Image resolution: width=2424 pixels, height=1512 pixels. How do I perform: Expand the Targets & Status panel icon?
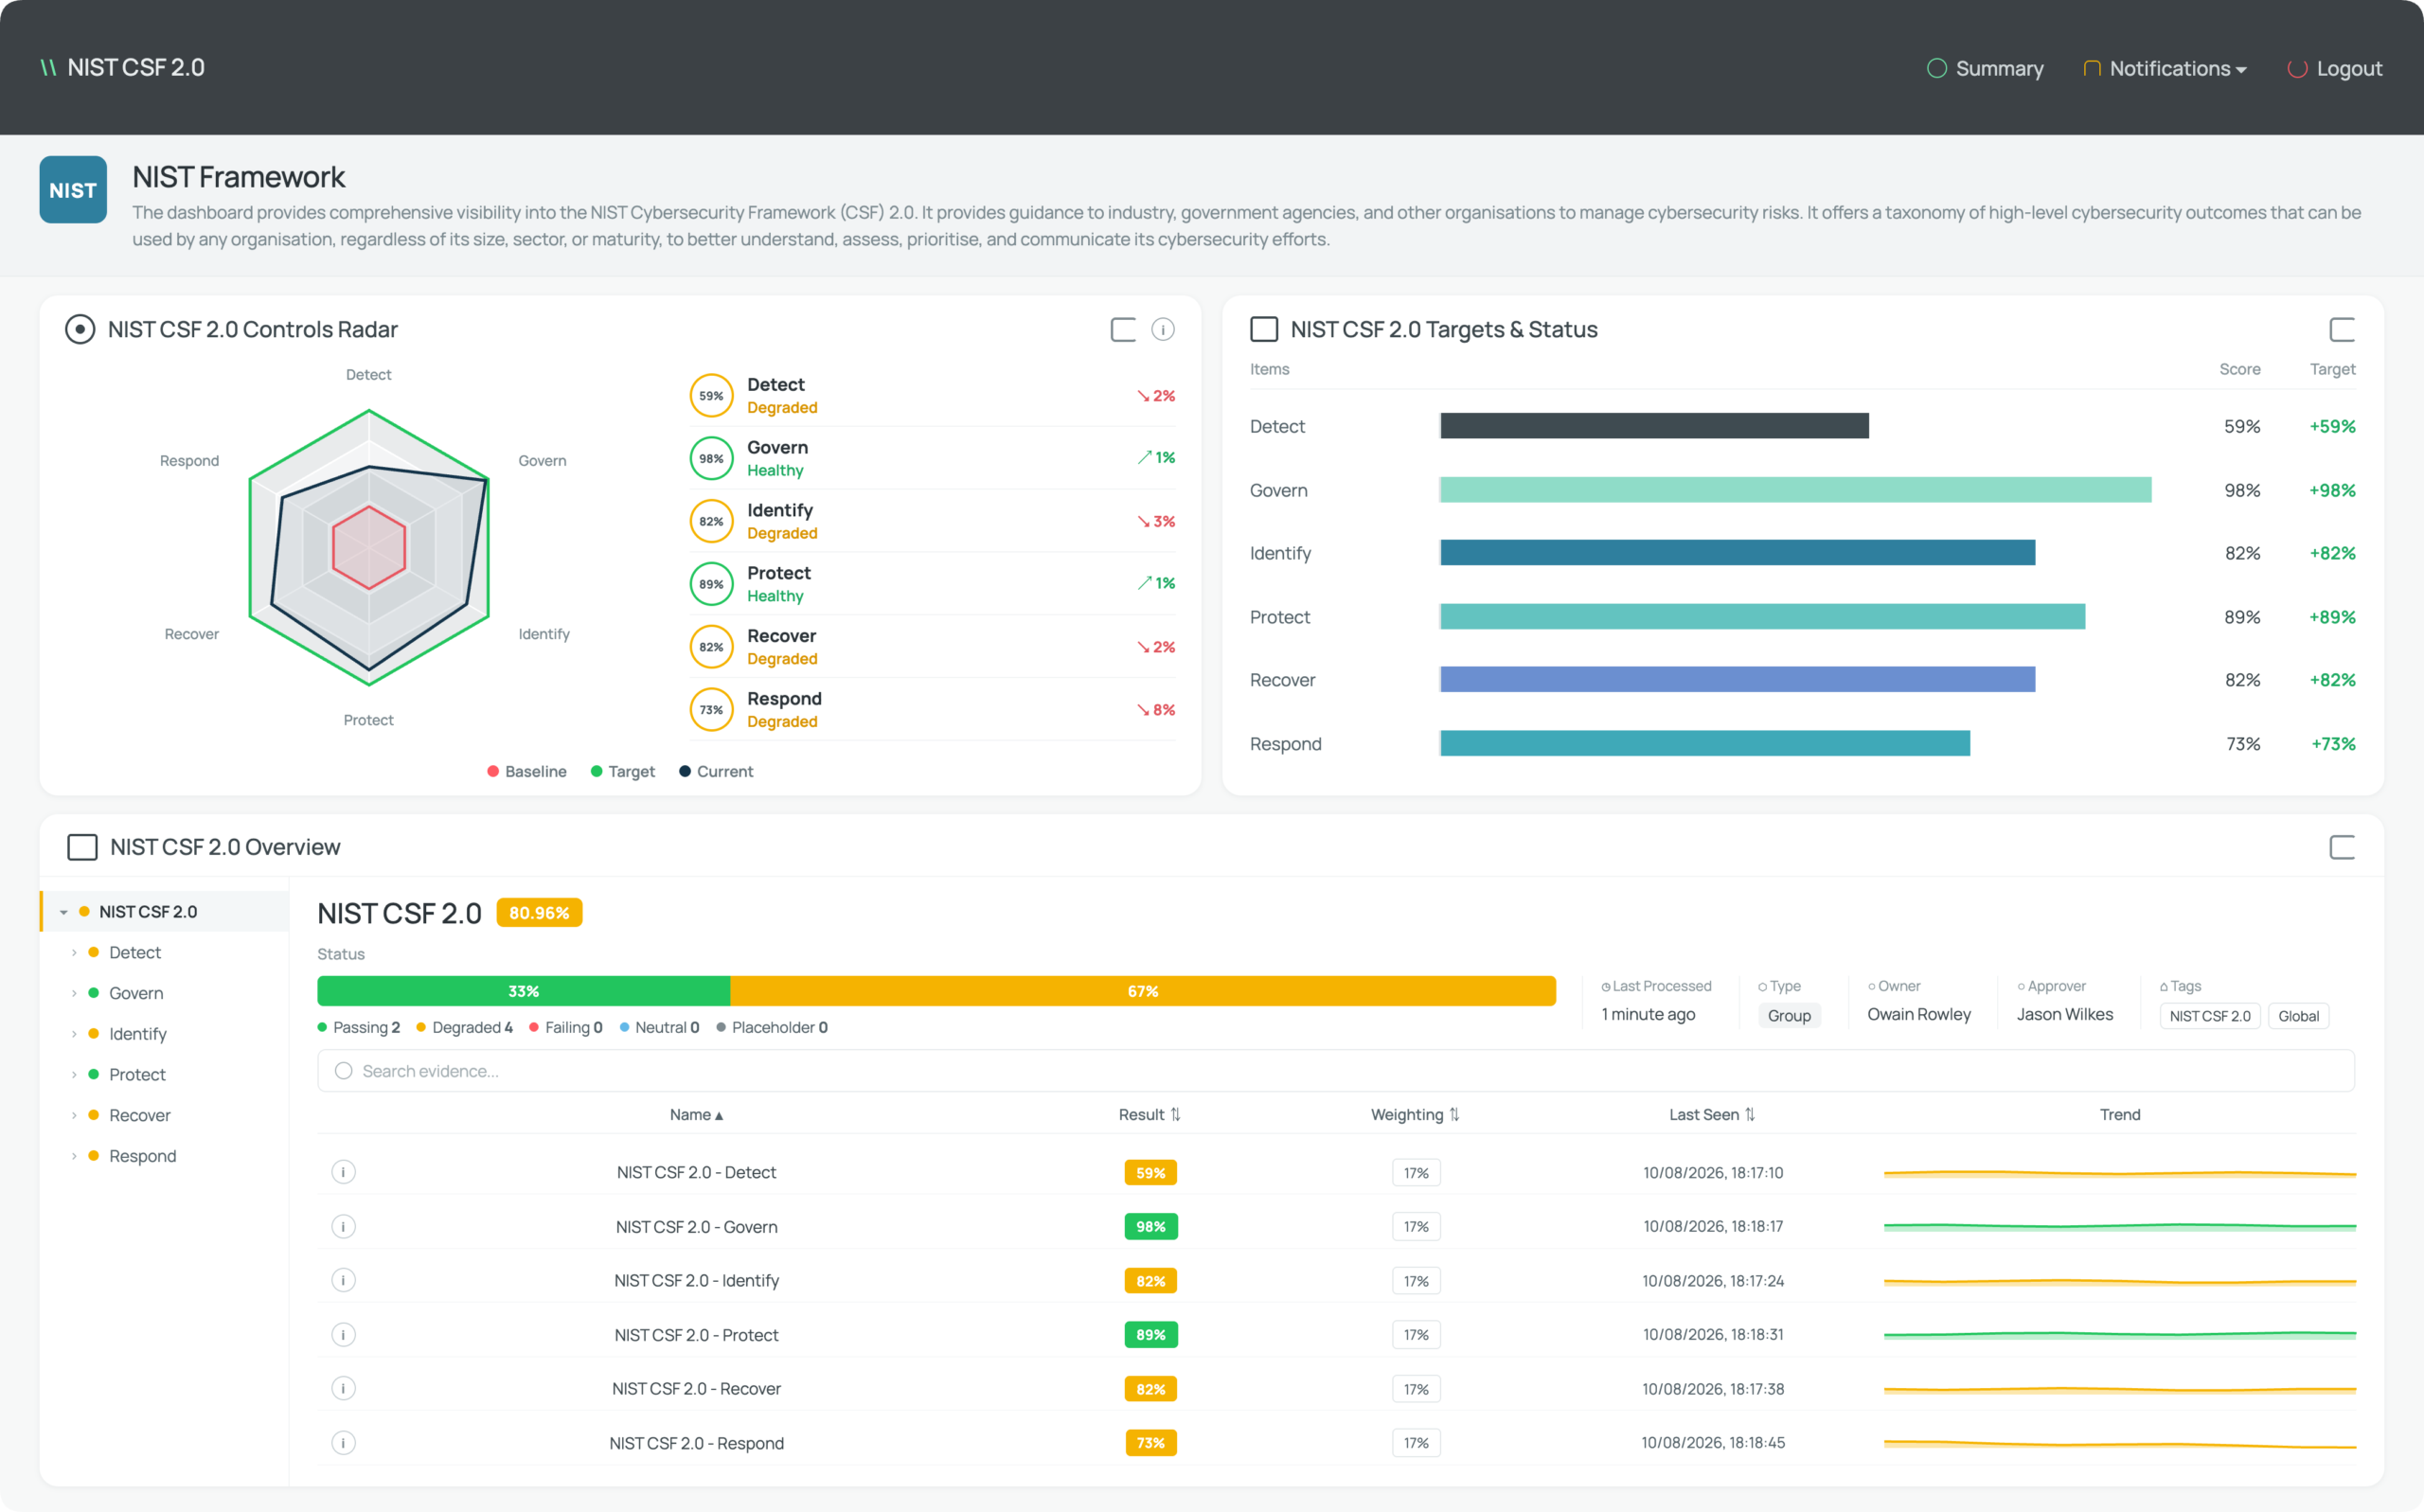click(x=2341, y=329)
